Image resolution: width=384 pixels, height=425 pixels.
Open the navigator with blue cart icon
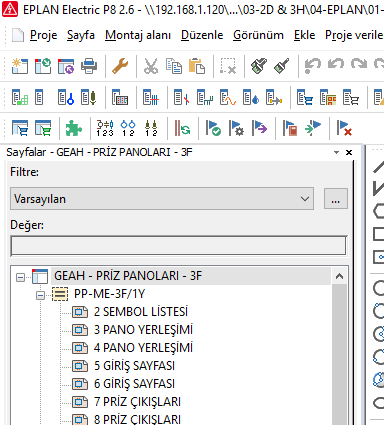pos(305,97)
